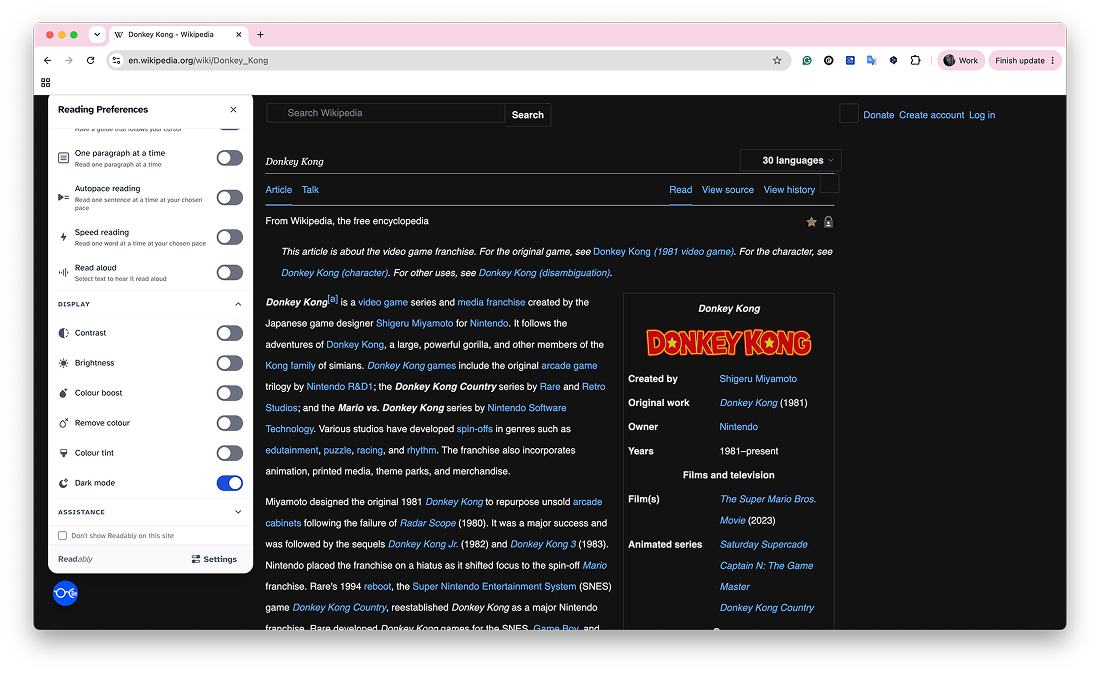The height and width of the screenshot is (674, 1100).
Task: Click the Colour boost icon
Action: (x=63, y=393)
